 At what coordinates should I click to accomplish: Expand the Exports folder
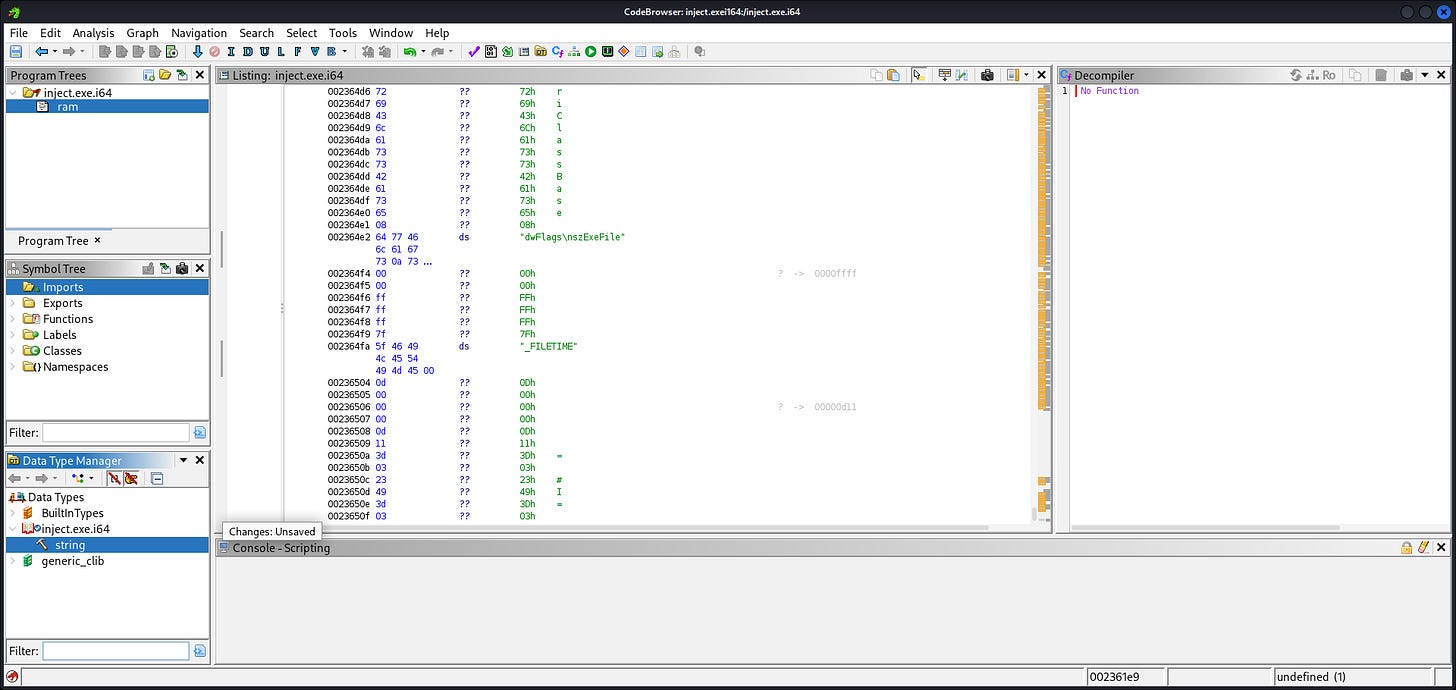[13, 303]
